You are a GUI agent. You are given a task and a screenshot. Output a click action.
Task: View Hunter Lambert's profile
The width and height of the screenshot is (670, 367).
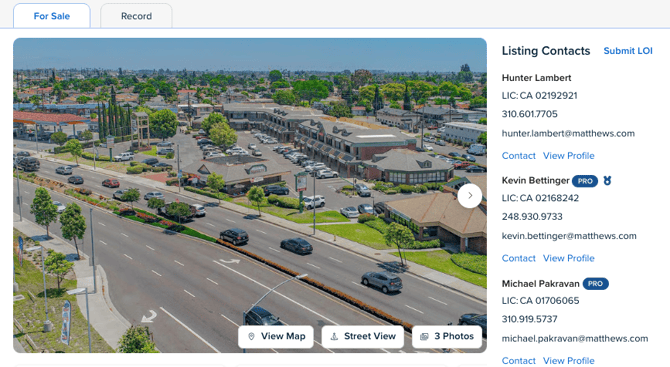tap(569, 156)
